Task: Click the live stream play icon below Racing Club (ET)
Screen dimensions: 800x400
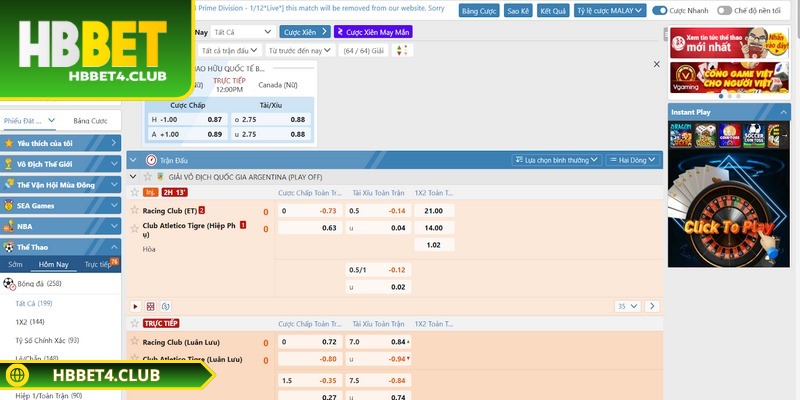Action: (x=135, y=307)
